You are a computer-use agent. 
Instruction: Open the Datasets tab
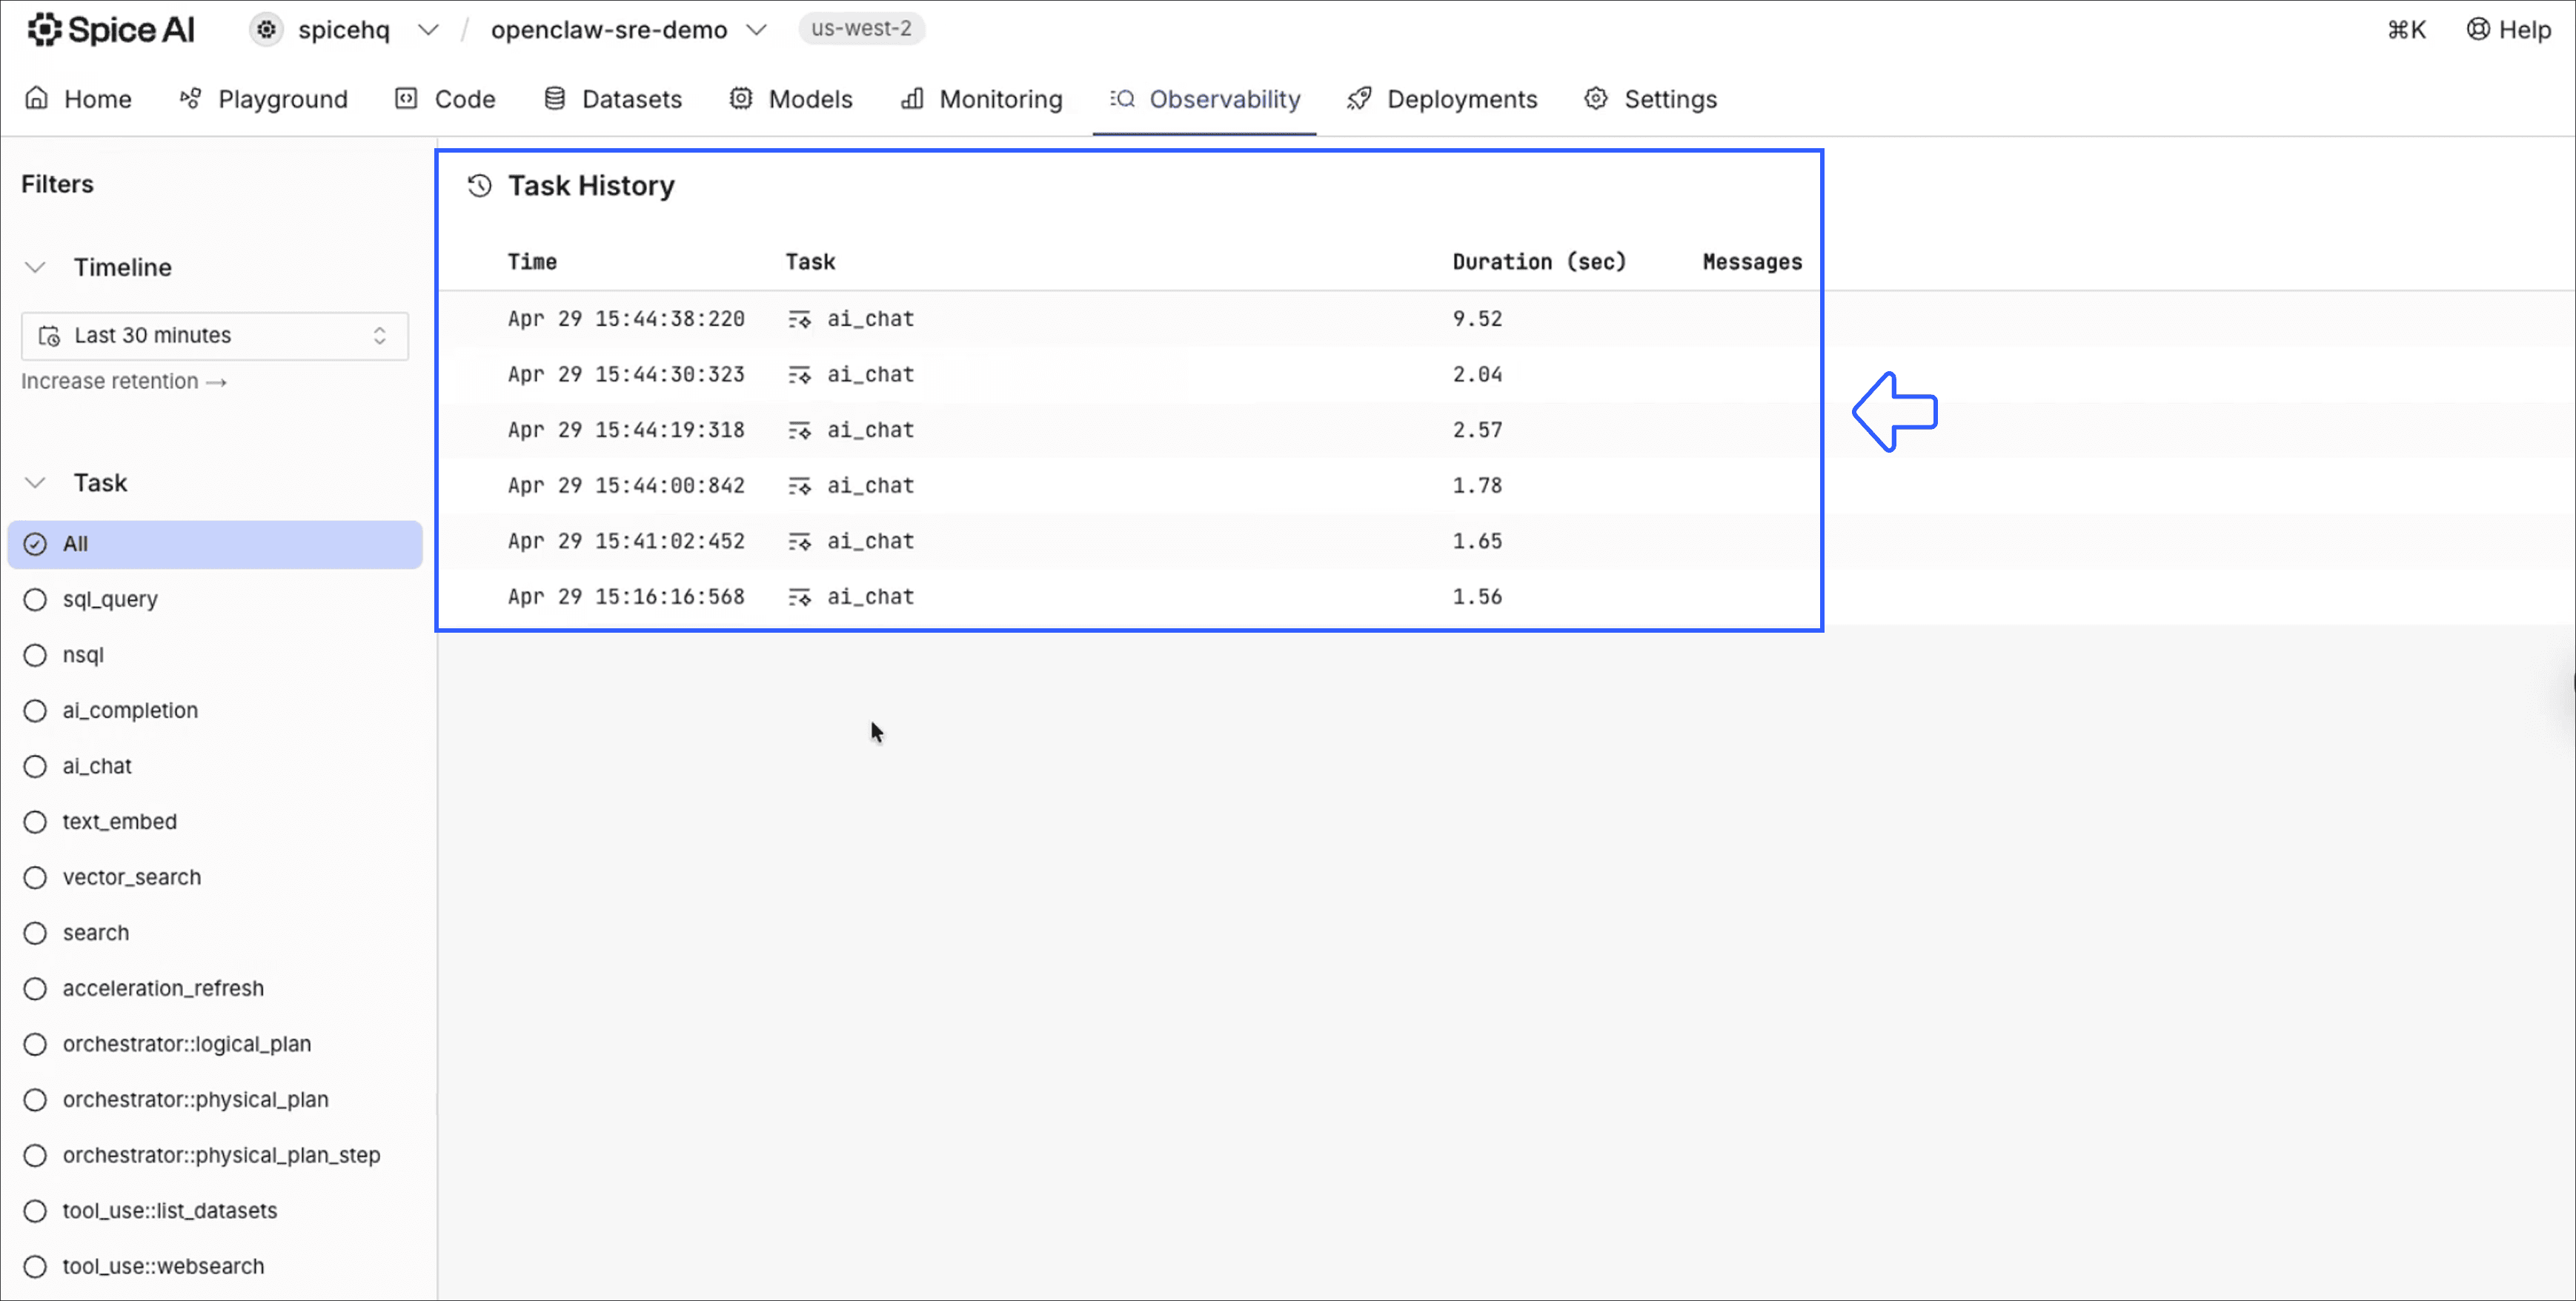[612, 99]
